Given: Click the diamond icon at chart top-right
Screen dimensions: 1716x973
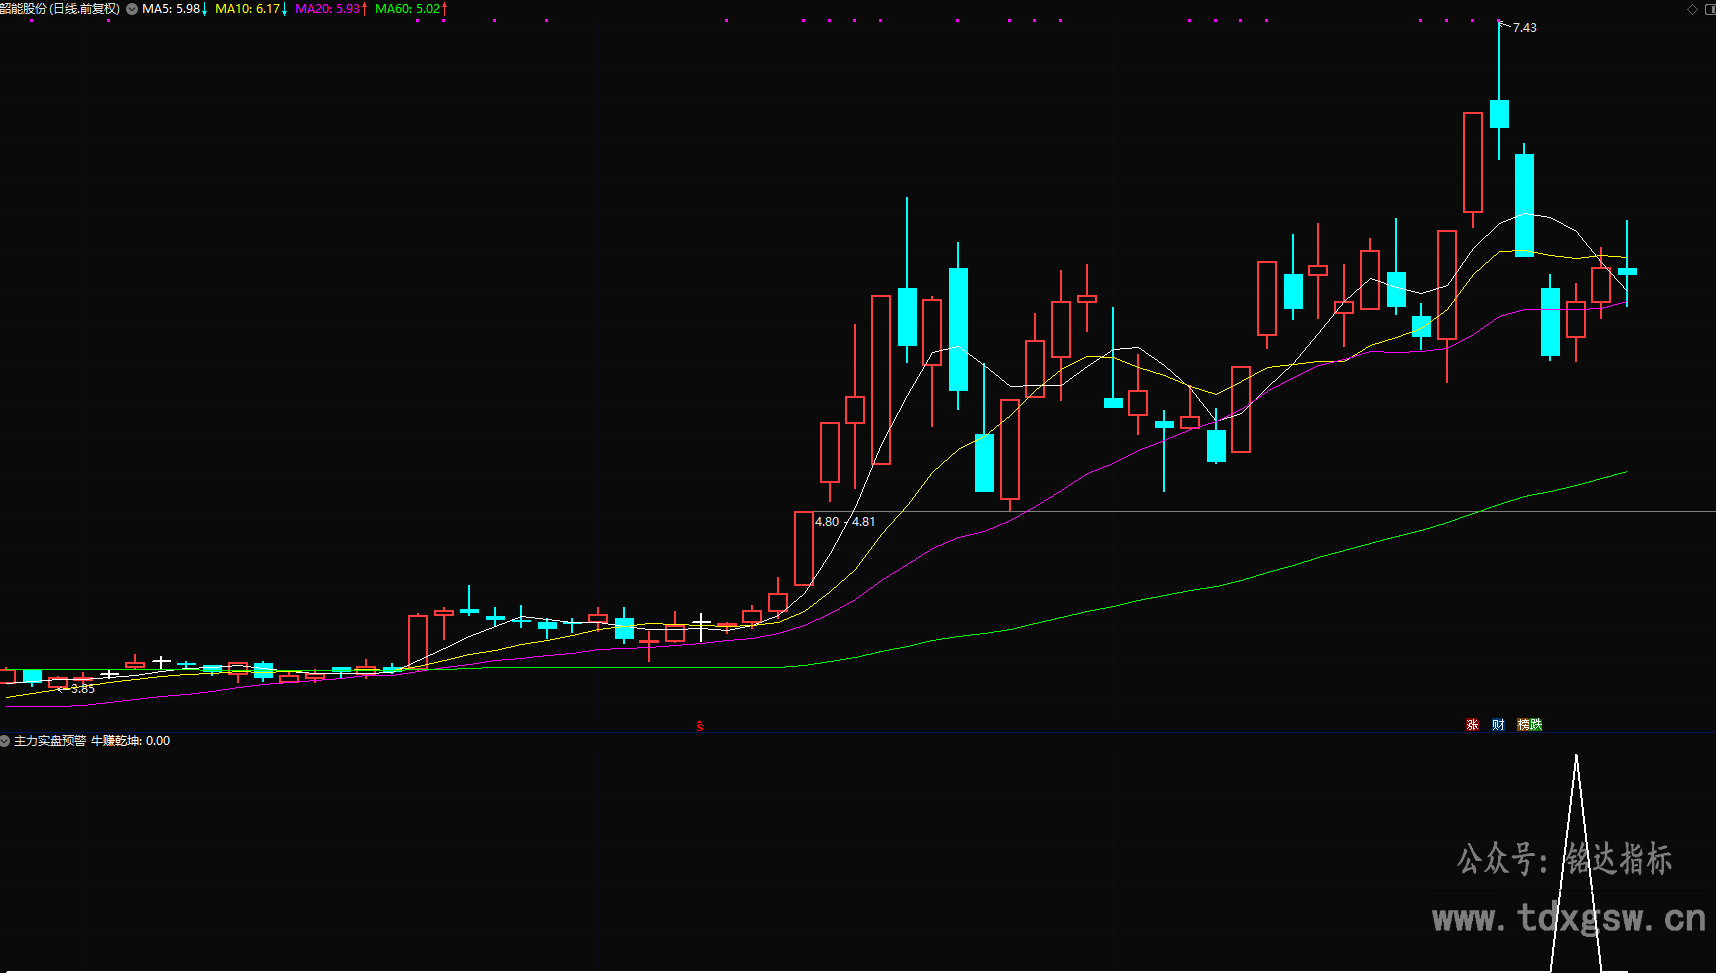Looking at the screenshot, I should click(1692, 9).
